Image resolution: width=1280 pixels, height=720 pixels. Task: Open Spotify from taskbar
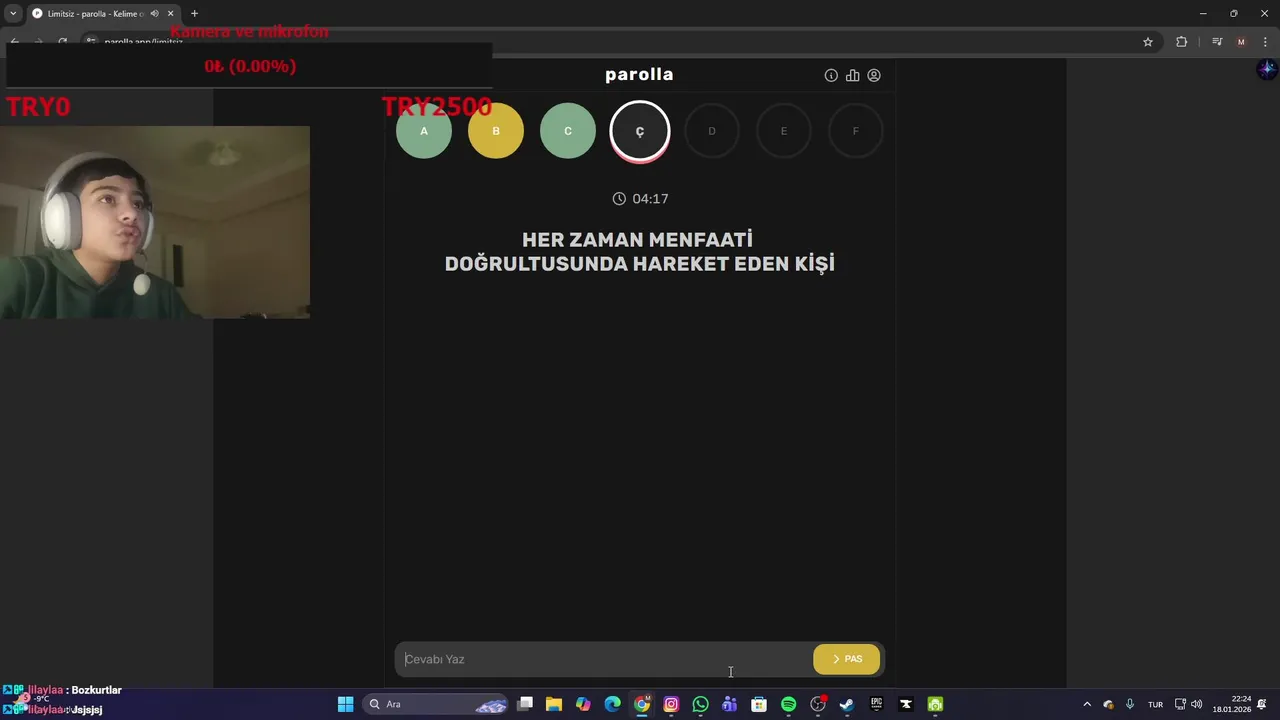tap(788, 704)
